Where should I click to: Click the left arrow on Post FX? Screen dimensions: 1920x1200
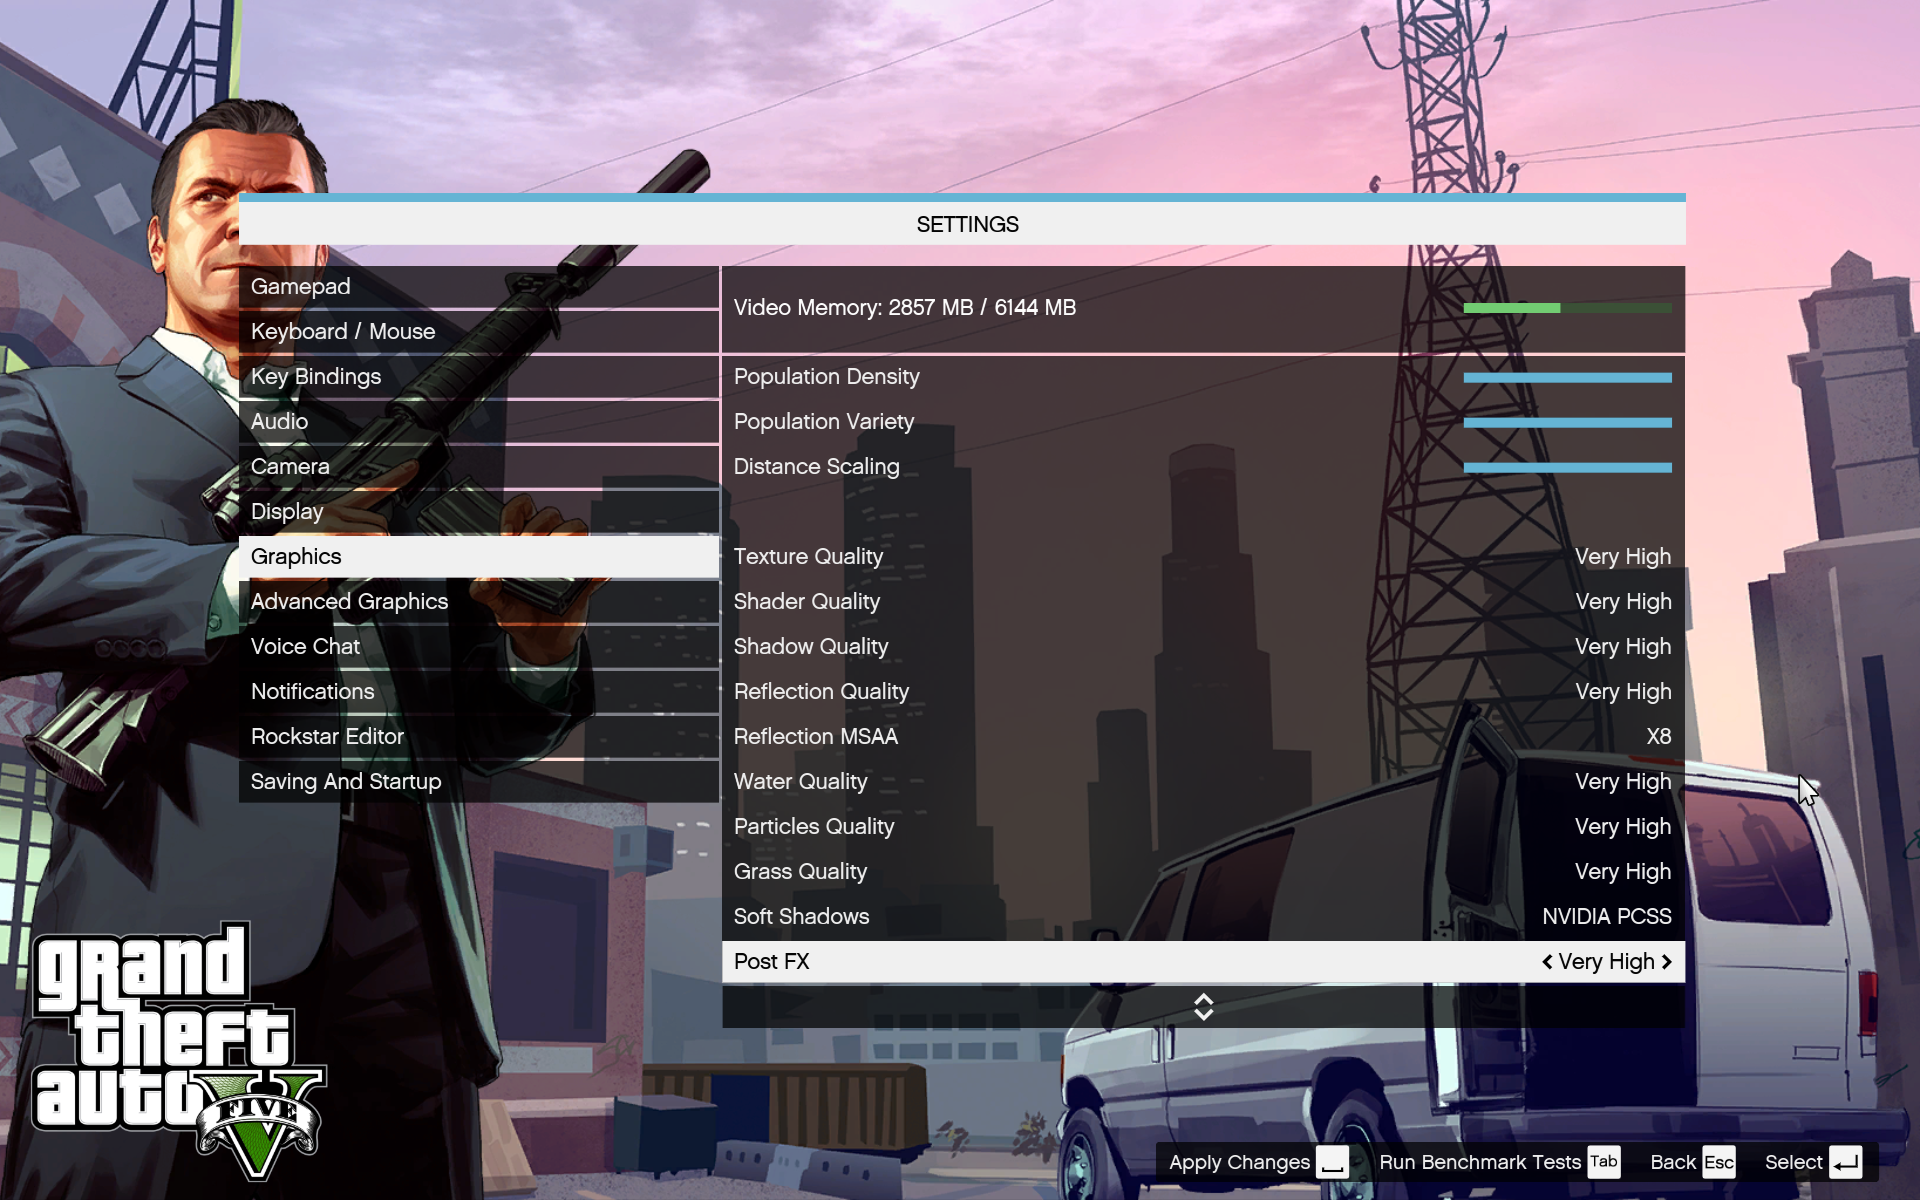tap(1547, 962)
